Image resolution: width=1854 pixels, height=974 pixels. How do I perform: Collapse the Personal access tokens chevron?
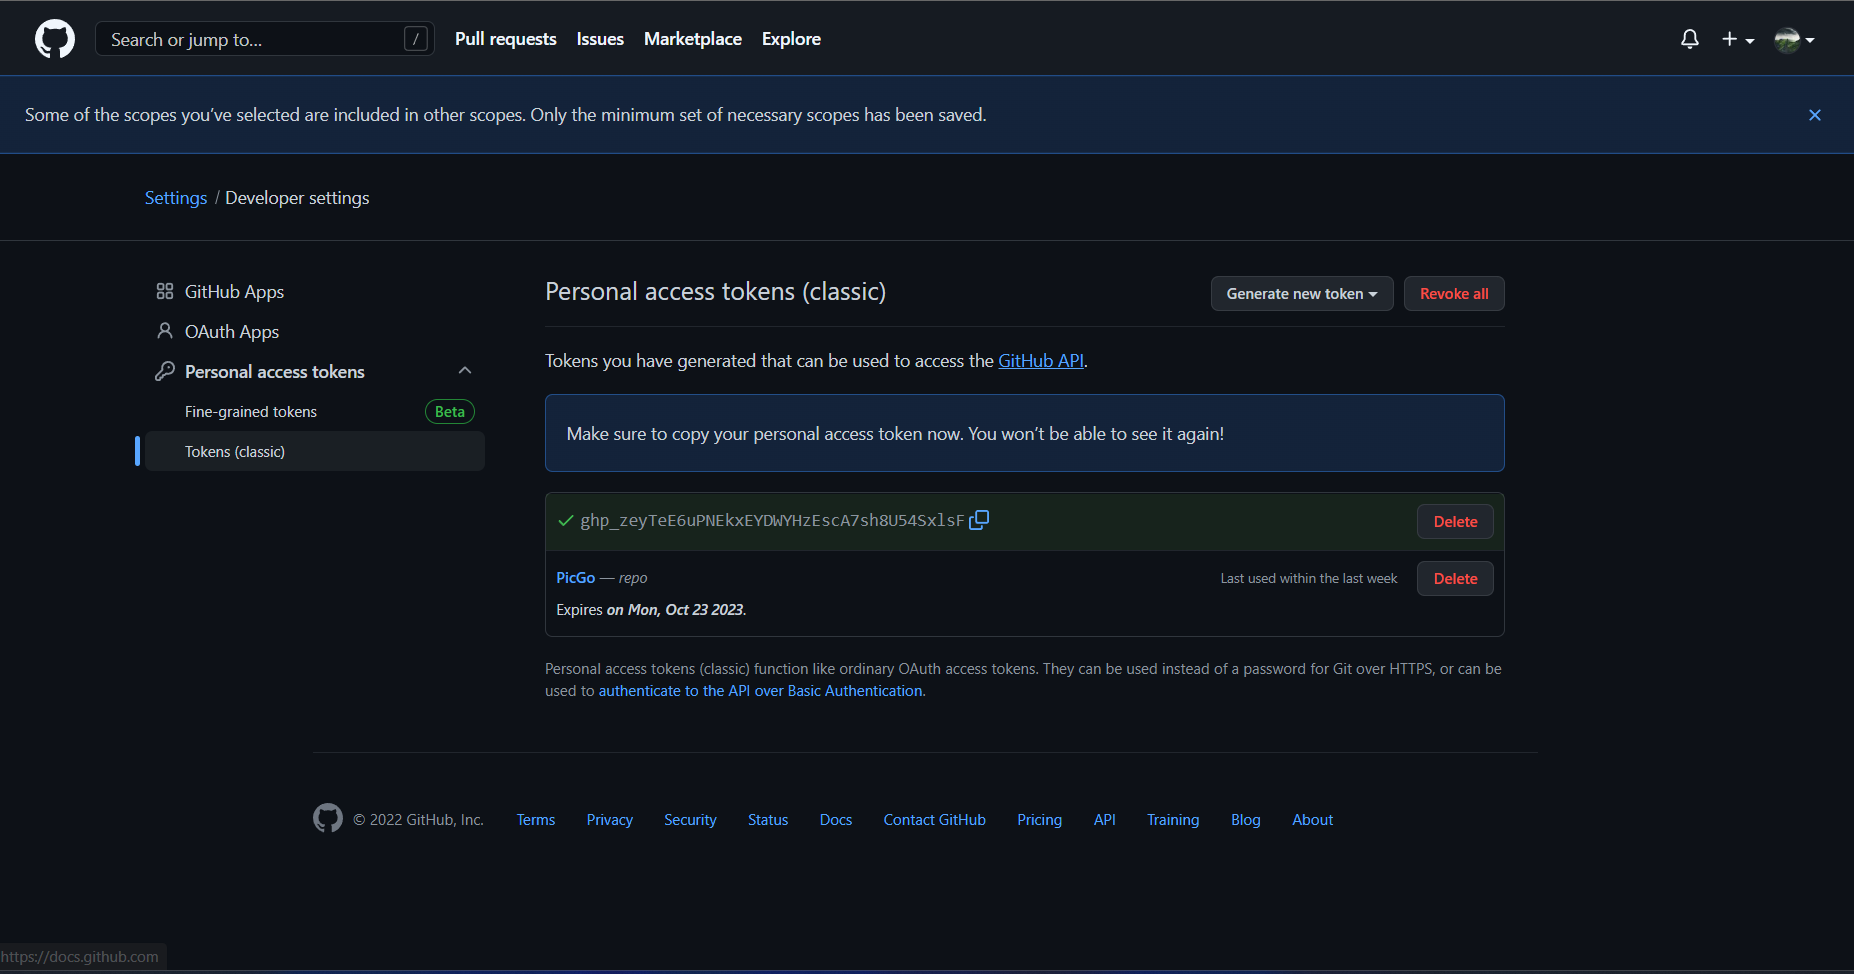(x=465, y=370)
